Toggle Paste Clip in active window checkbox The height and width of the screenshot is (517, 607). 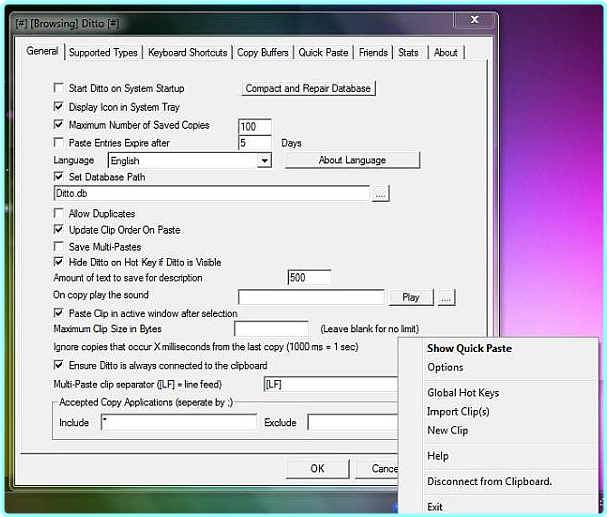(x=58, y=313)
